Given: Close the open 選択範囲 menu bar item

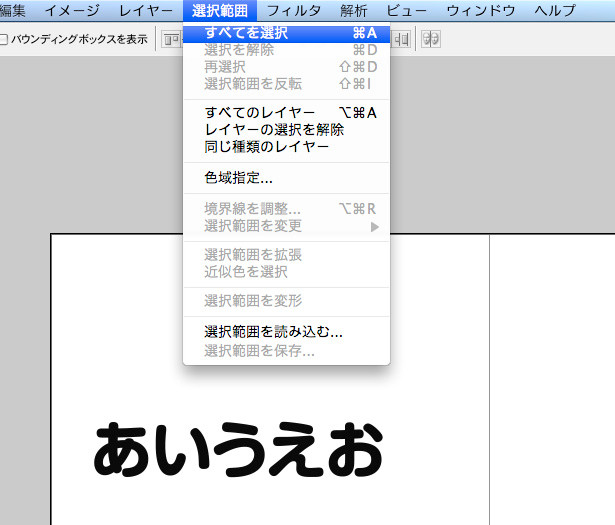Looking at the screenshot, I should pyautogui.click(x=220, y=11).
